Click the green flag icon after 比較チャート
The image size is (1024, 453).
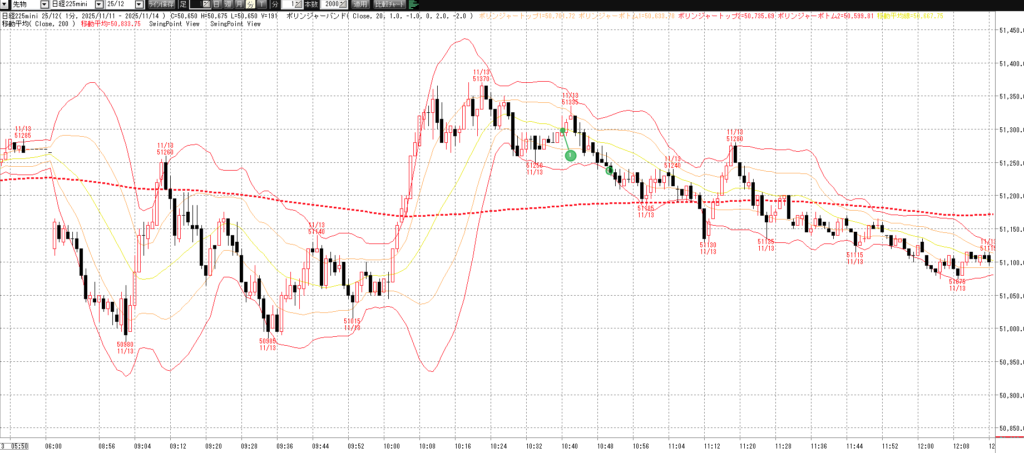(414, 5)
